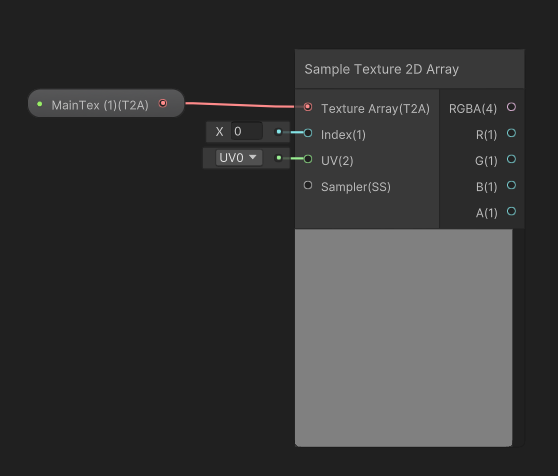Select the MainTex (1)(T2A) property node
The image size is (558, 476).
(x=106, y=104)
